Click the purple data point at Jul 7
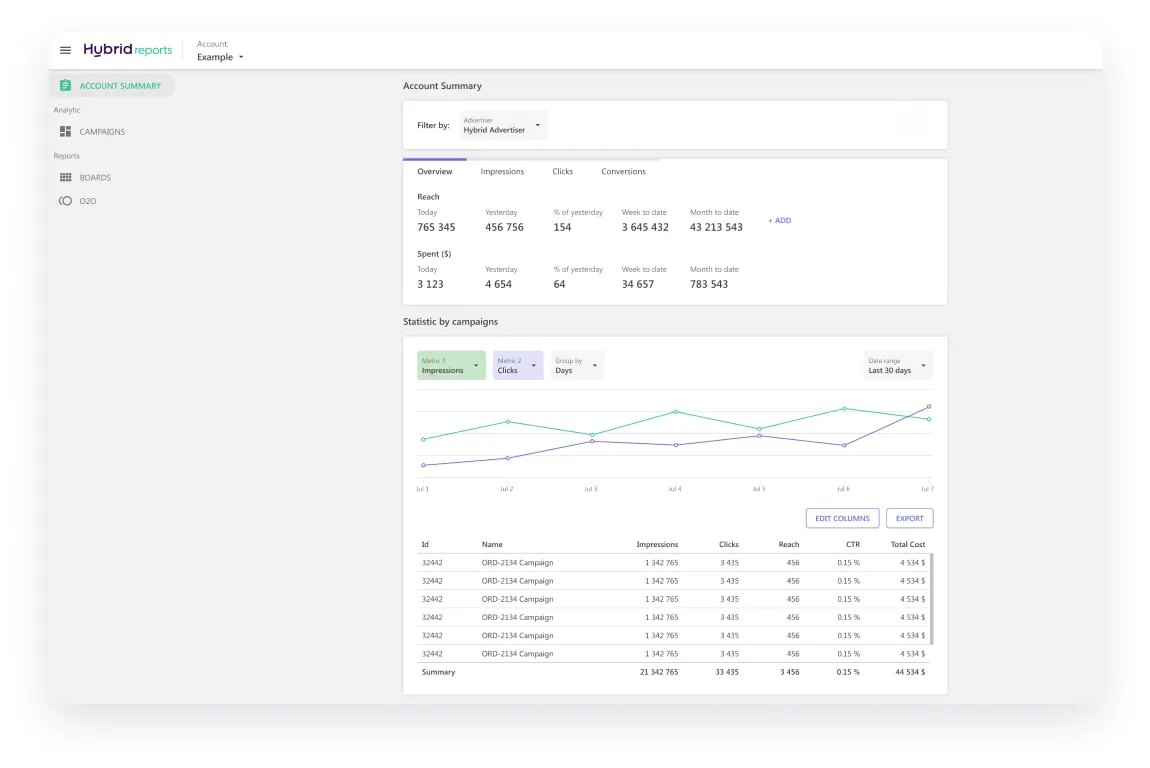1150x768 pixels. [x=929, y=406]
